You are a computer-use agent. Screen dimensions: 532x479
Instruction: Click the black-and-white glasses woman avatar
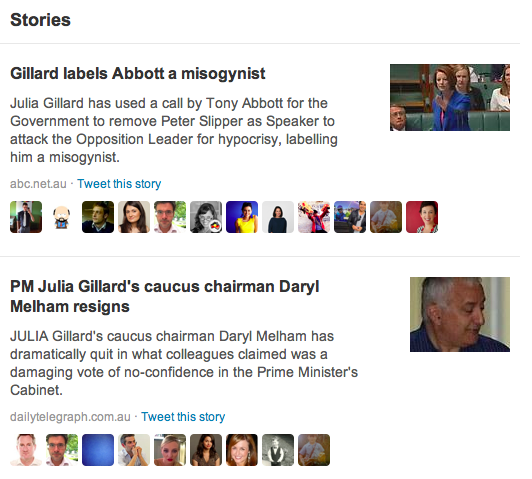click(x=206, y=217)
